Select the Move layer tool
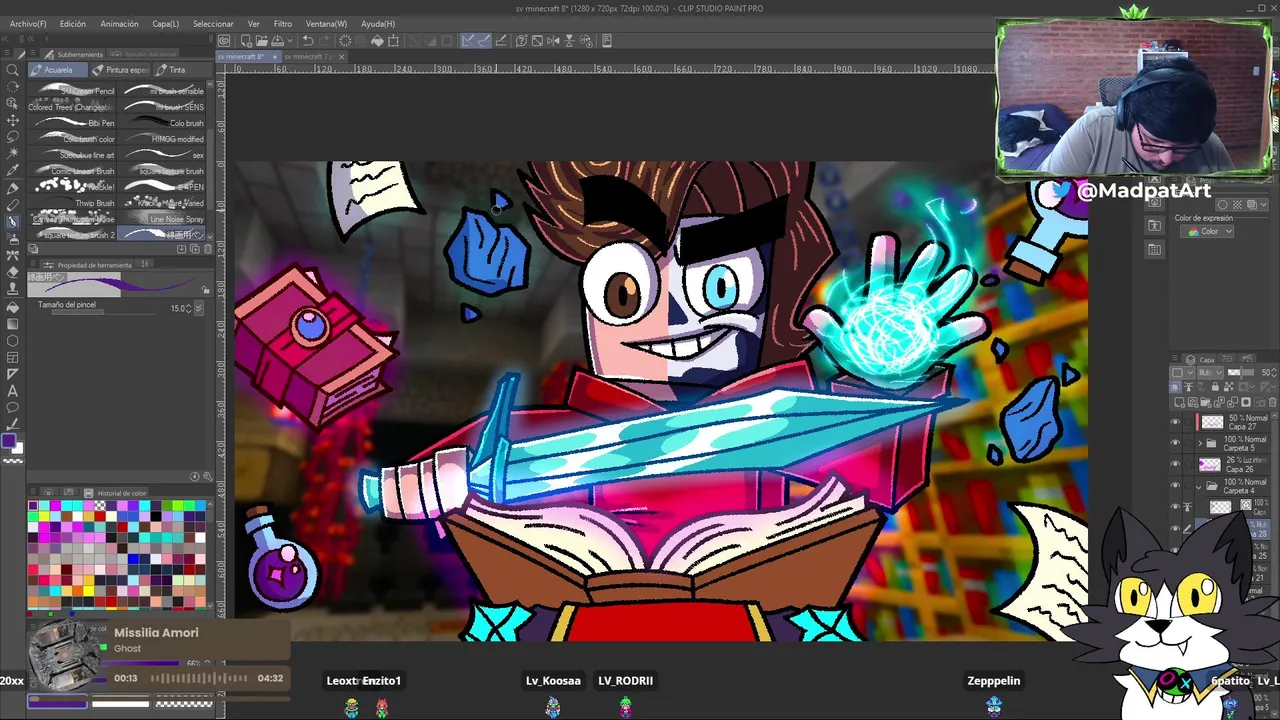This screenshot has width=1280, height=720. [13, 121]
